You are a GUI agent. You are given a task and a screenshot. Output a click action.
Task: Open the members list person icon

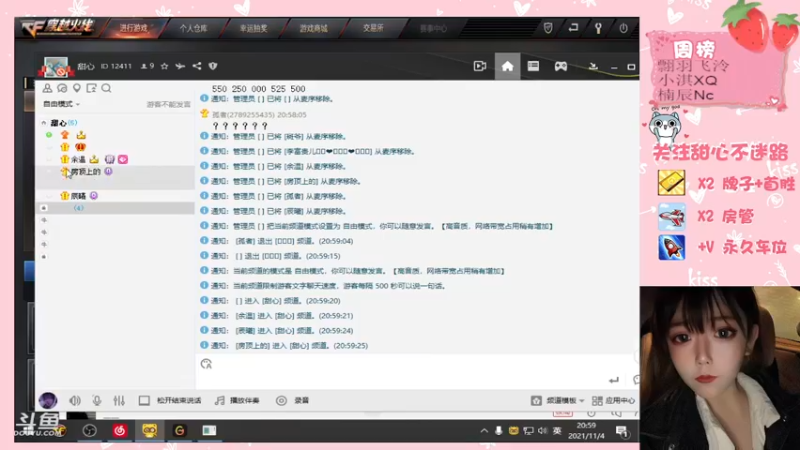click(47, 88)
